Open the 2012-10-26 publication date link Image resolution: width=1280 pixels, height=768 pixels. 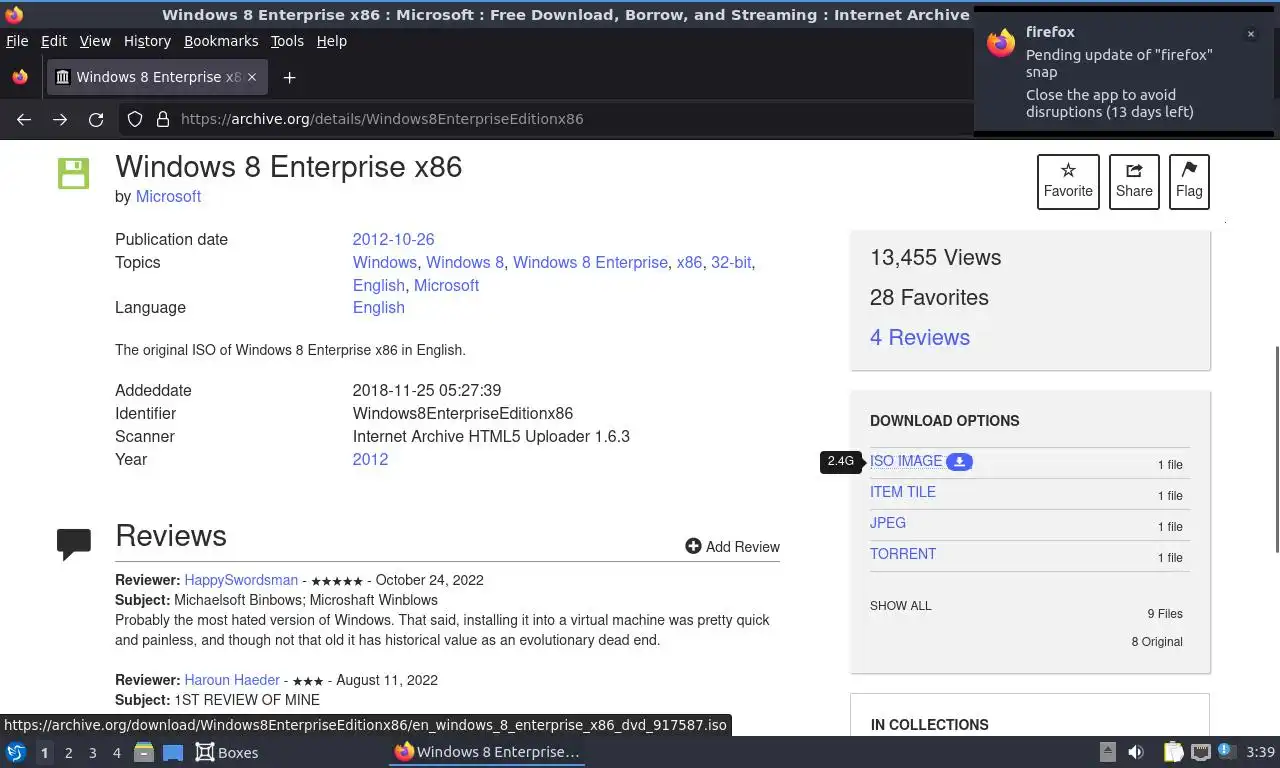click(393, 239)
